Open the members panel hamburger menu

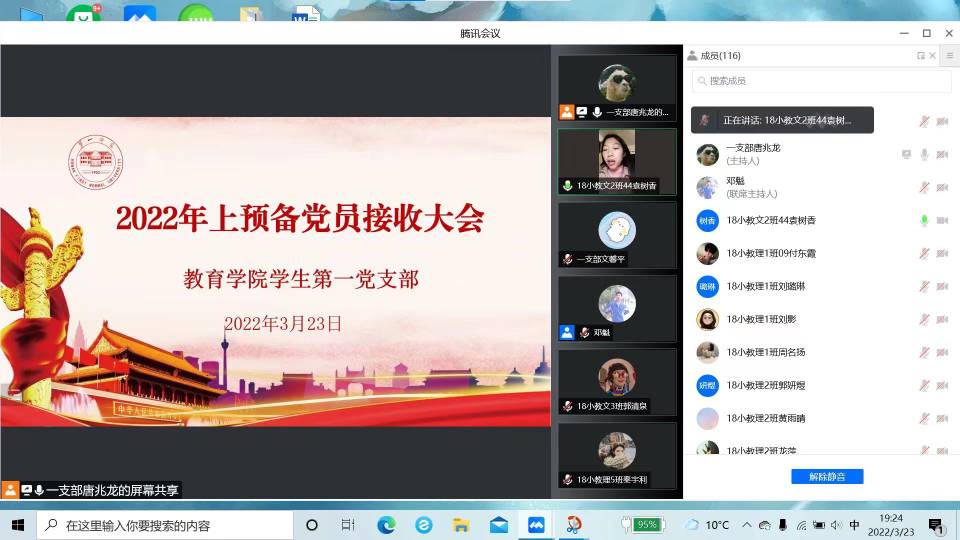pos(949,56)
